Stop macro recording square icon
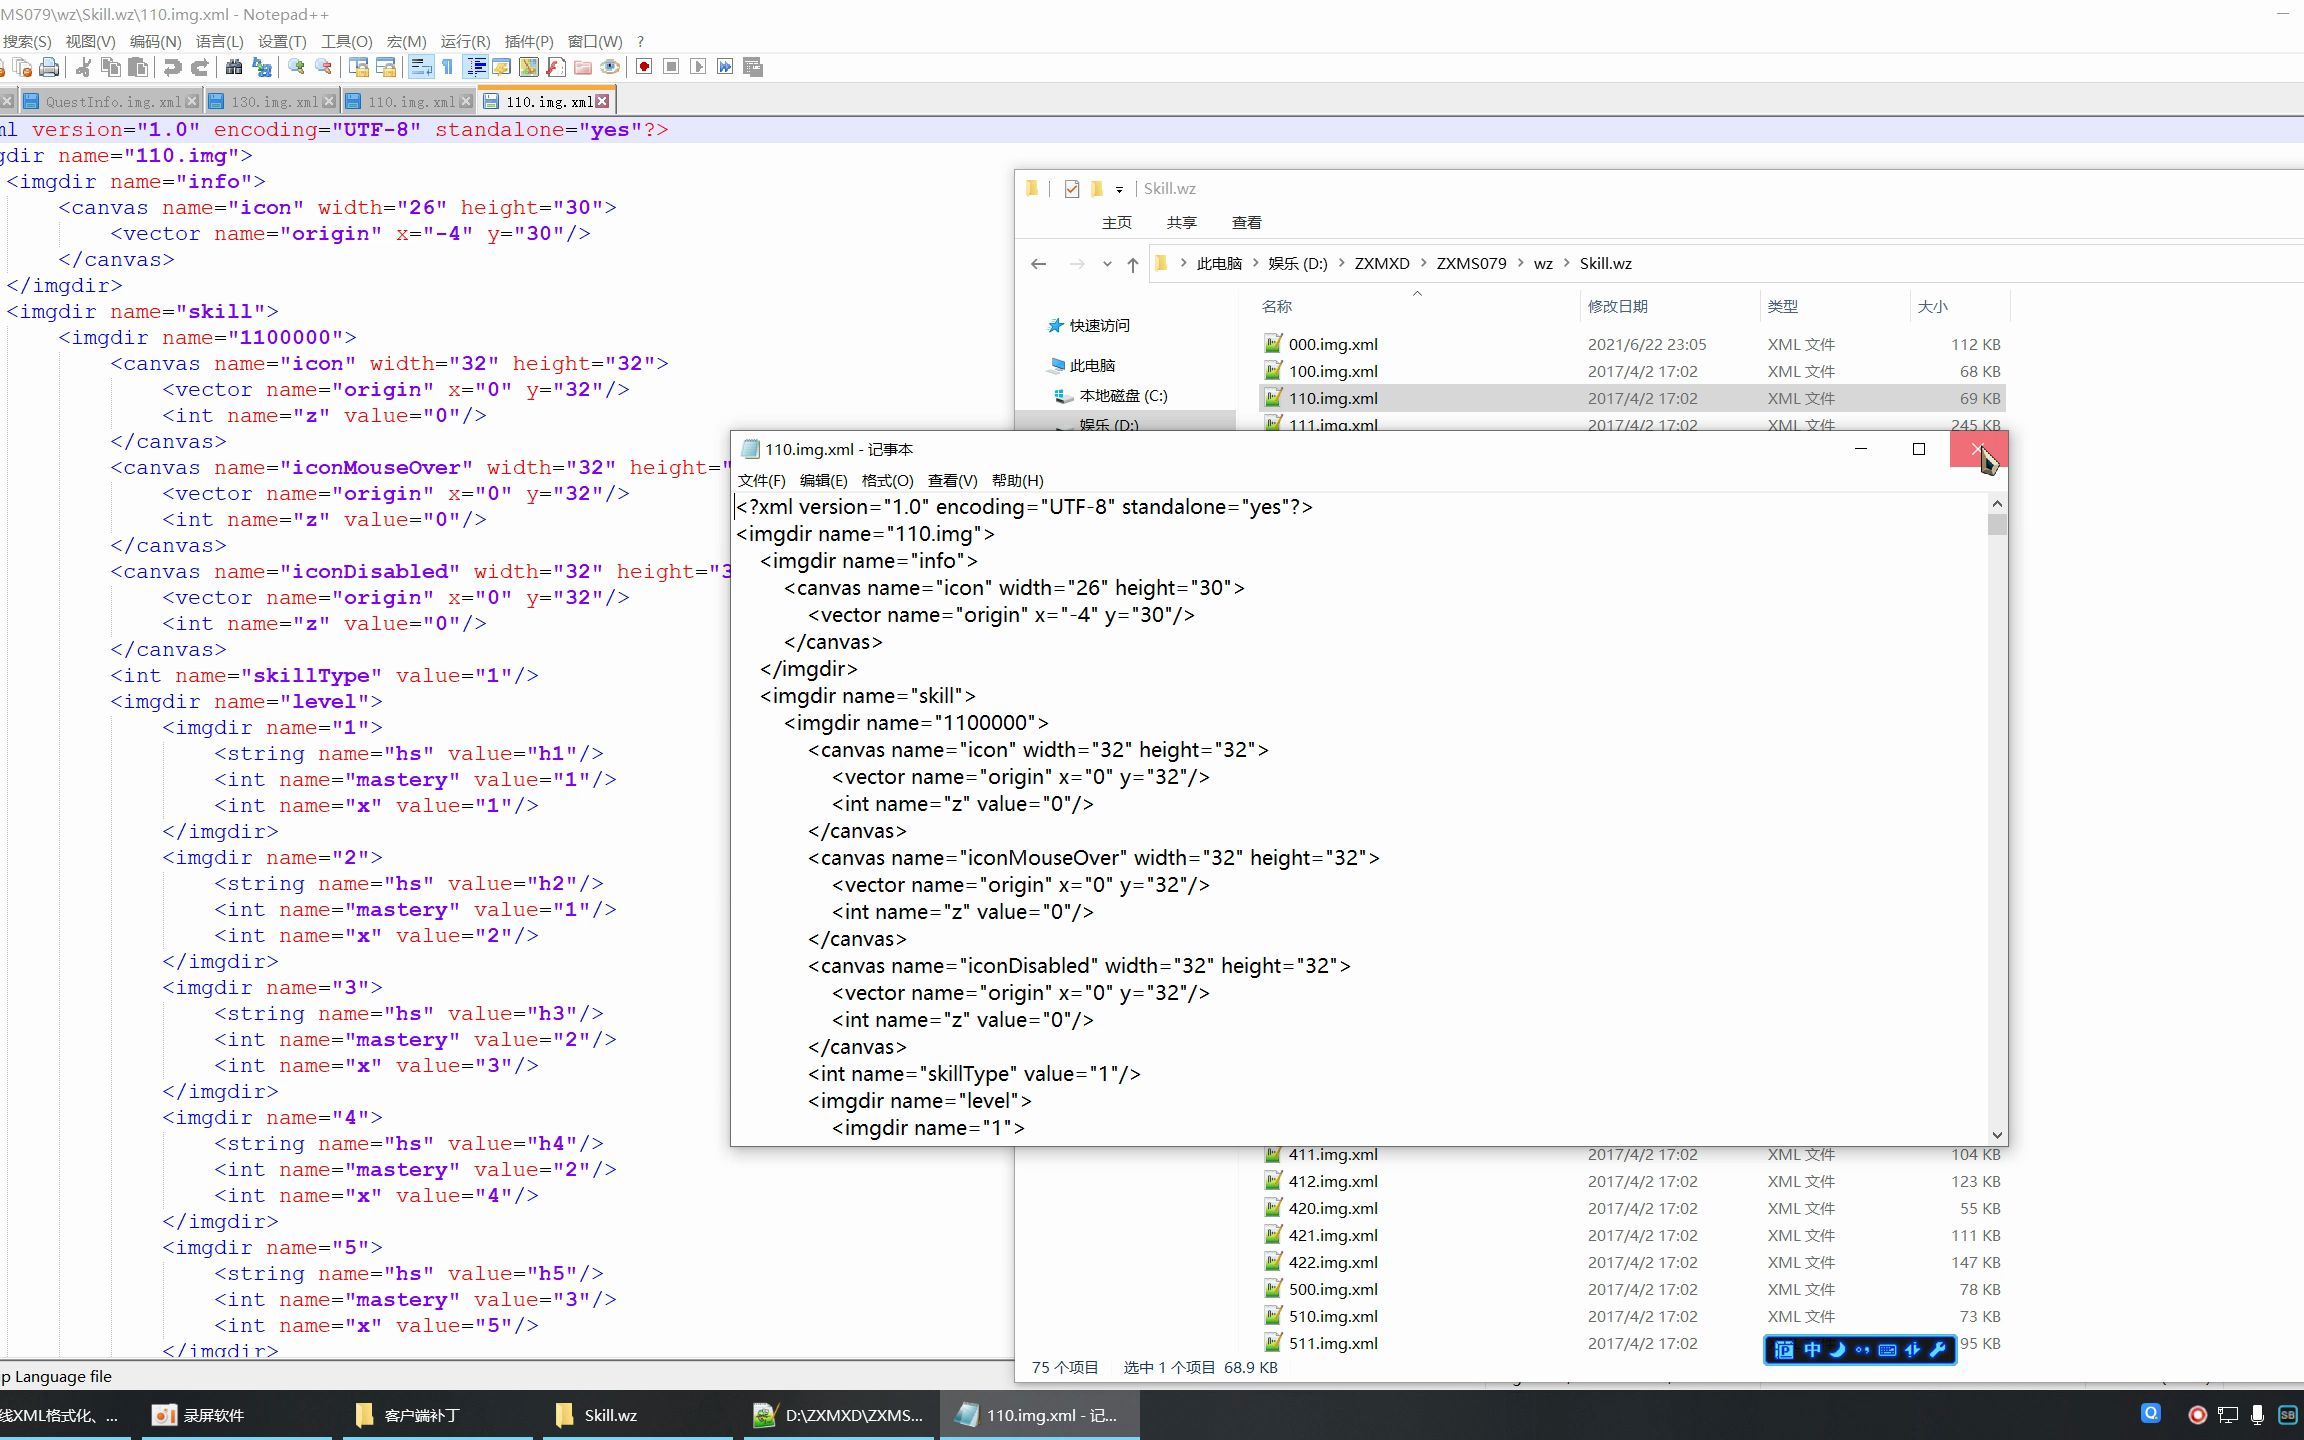Screen dimensions: 2304x1440 pyautogui.click(x=671, y=67)
